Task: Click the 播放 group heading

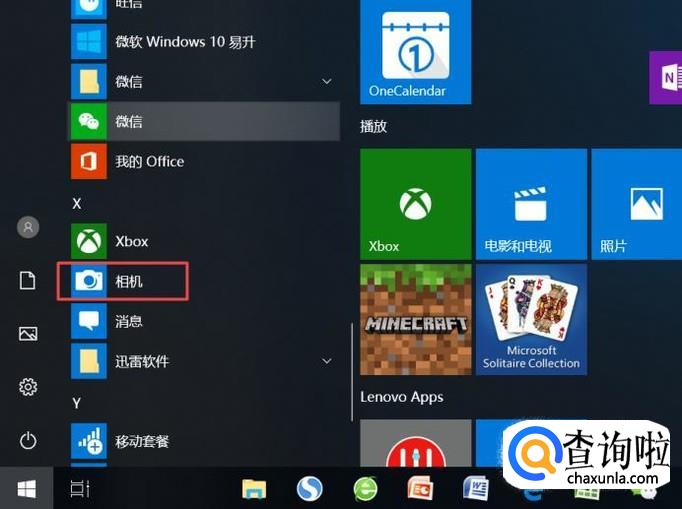Action: (373, 127)
